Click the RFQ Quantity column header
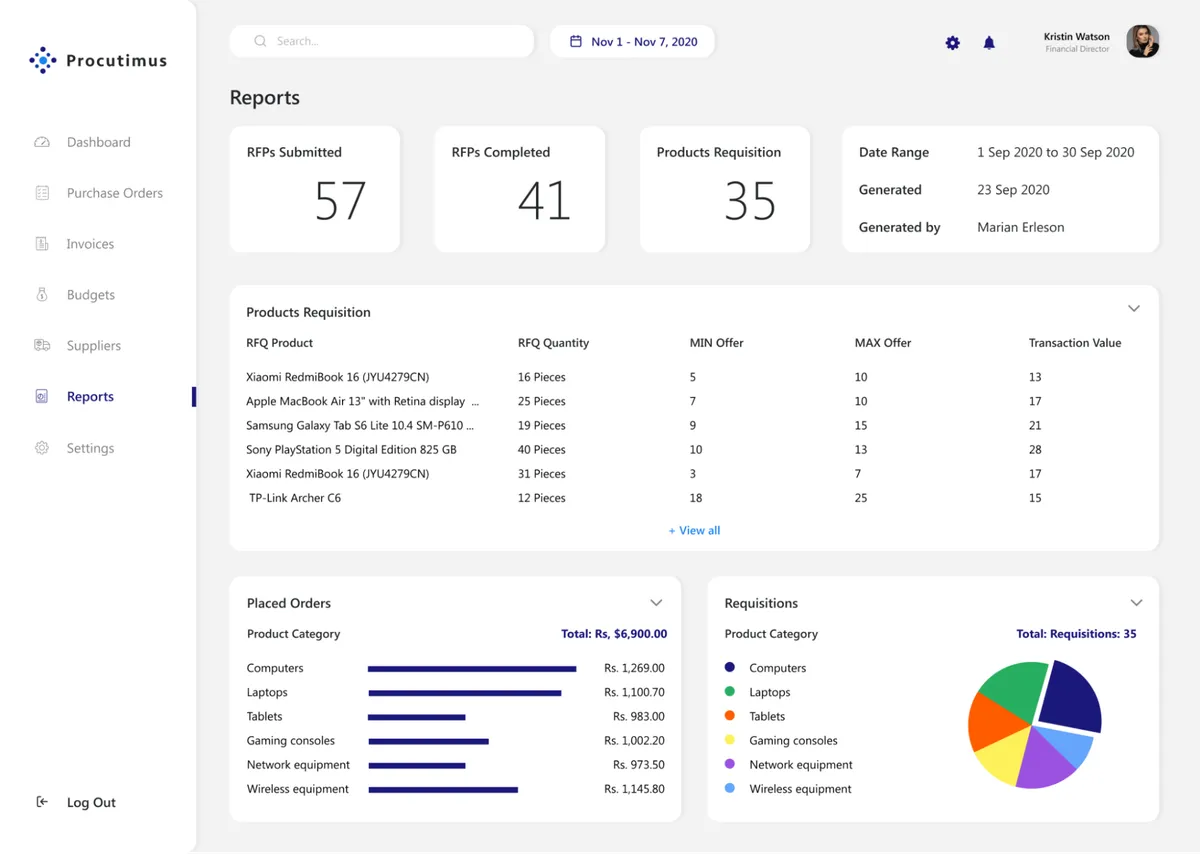 pos(553,343)
